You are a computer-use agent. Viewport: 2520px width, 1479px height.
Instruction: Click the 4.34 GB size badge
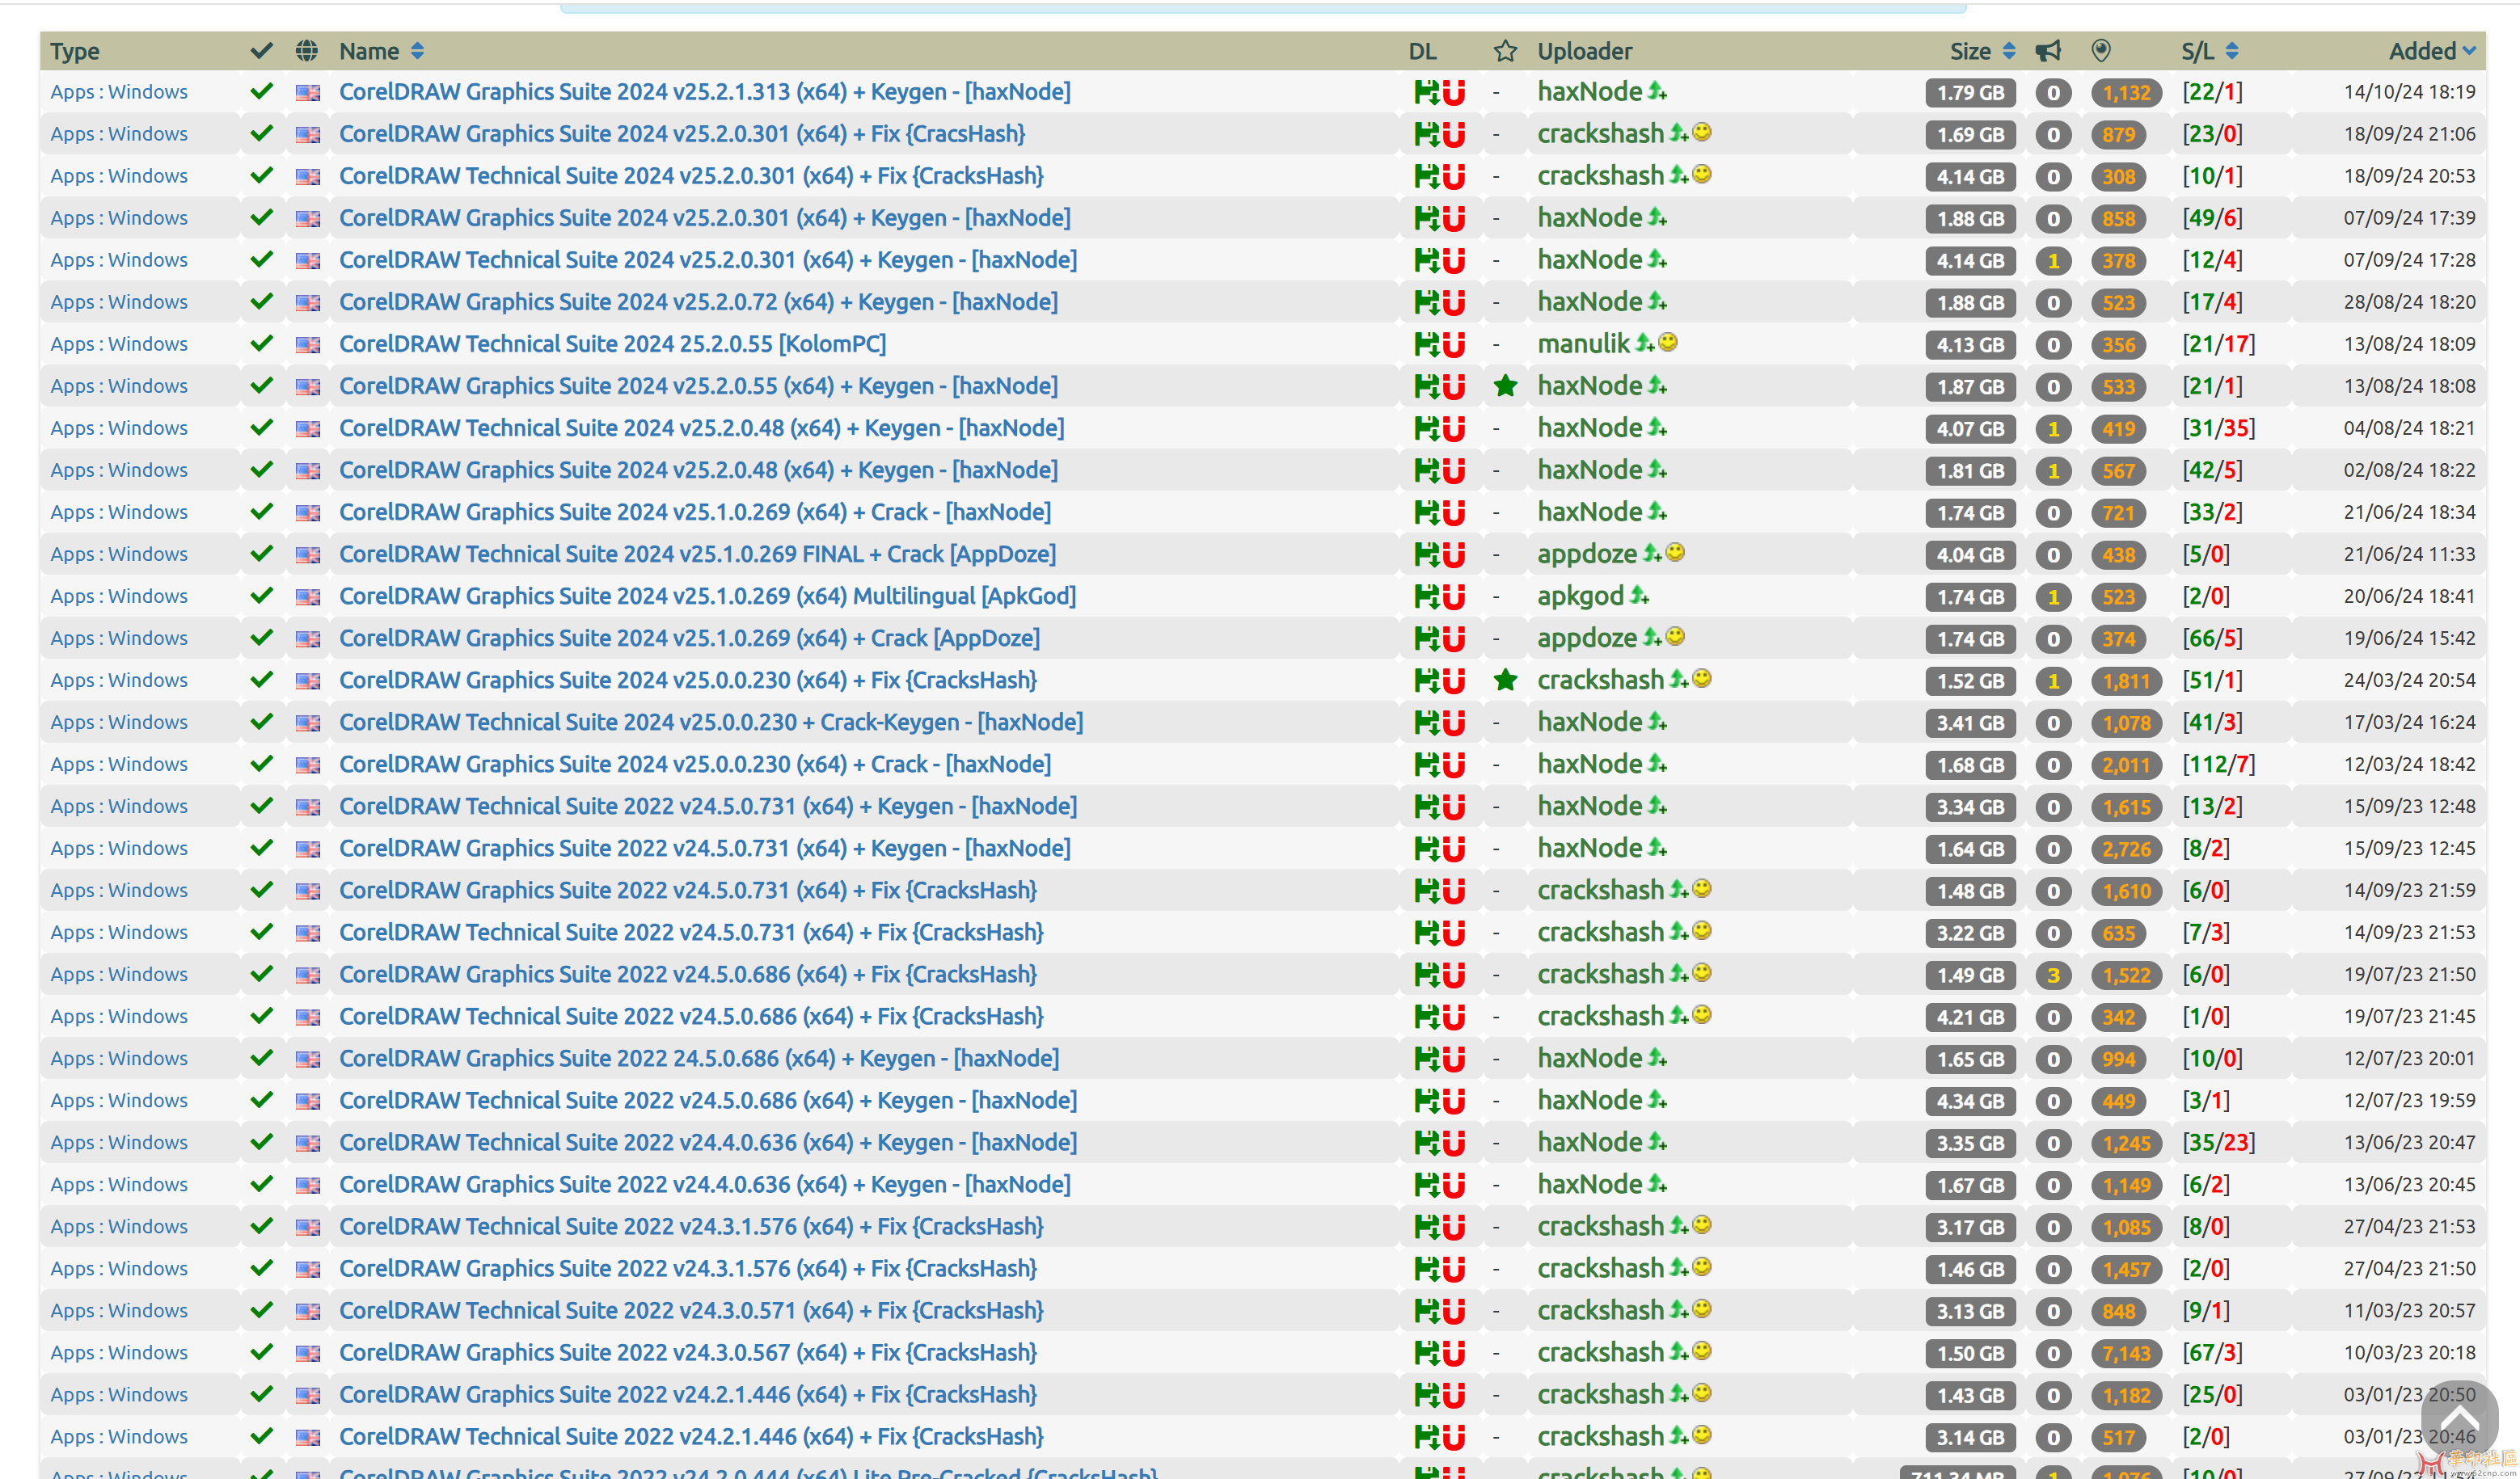pyautogui.click(x=1970, y=1101)
